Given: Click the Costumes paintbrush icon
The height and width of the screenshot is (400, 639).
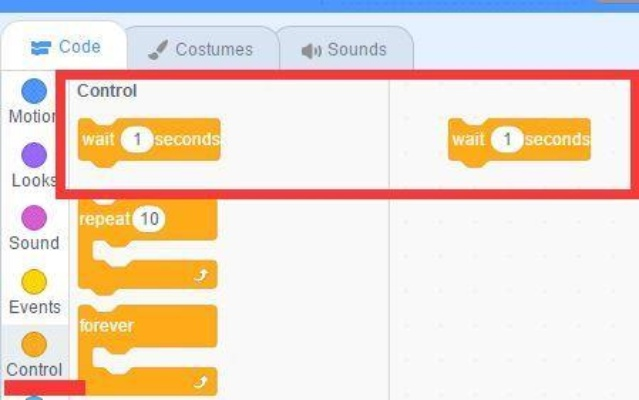Looking at the screenshot, I should pyautogui.click(x=158, y=50).
